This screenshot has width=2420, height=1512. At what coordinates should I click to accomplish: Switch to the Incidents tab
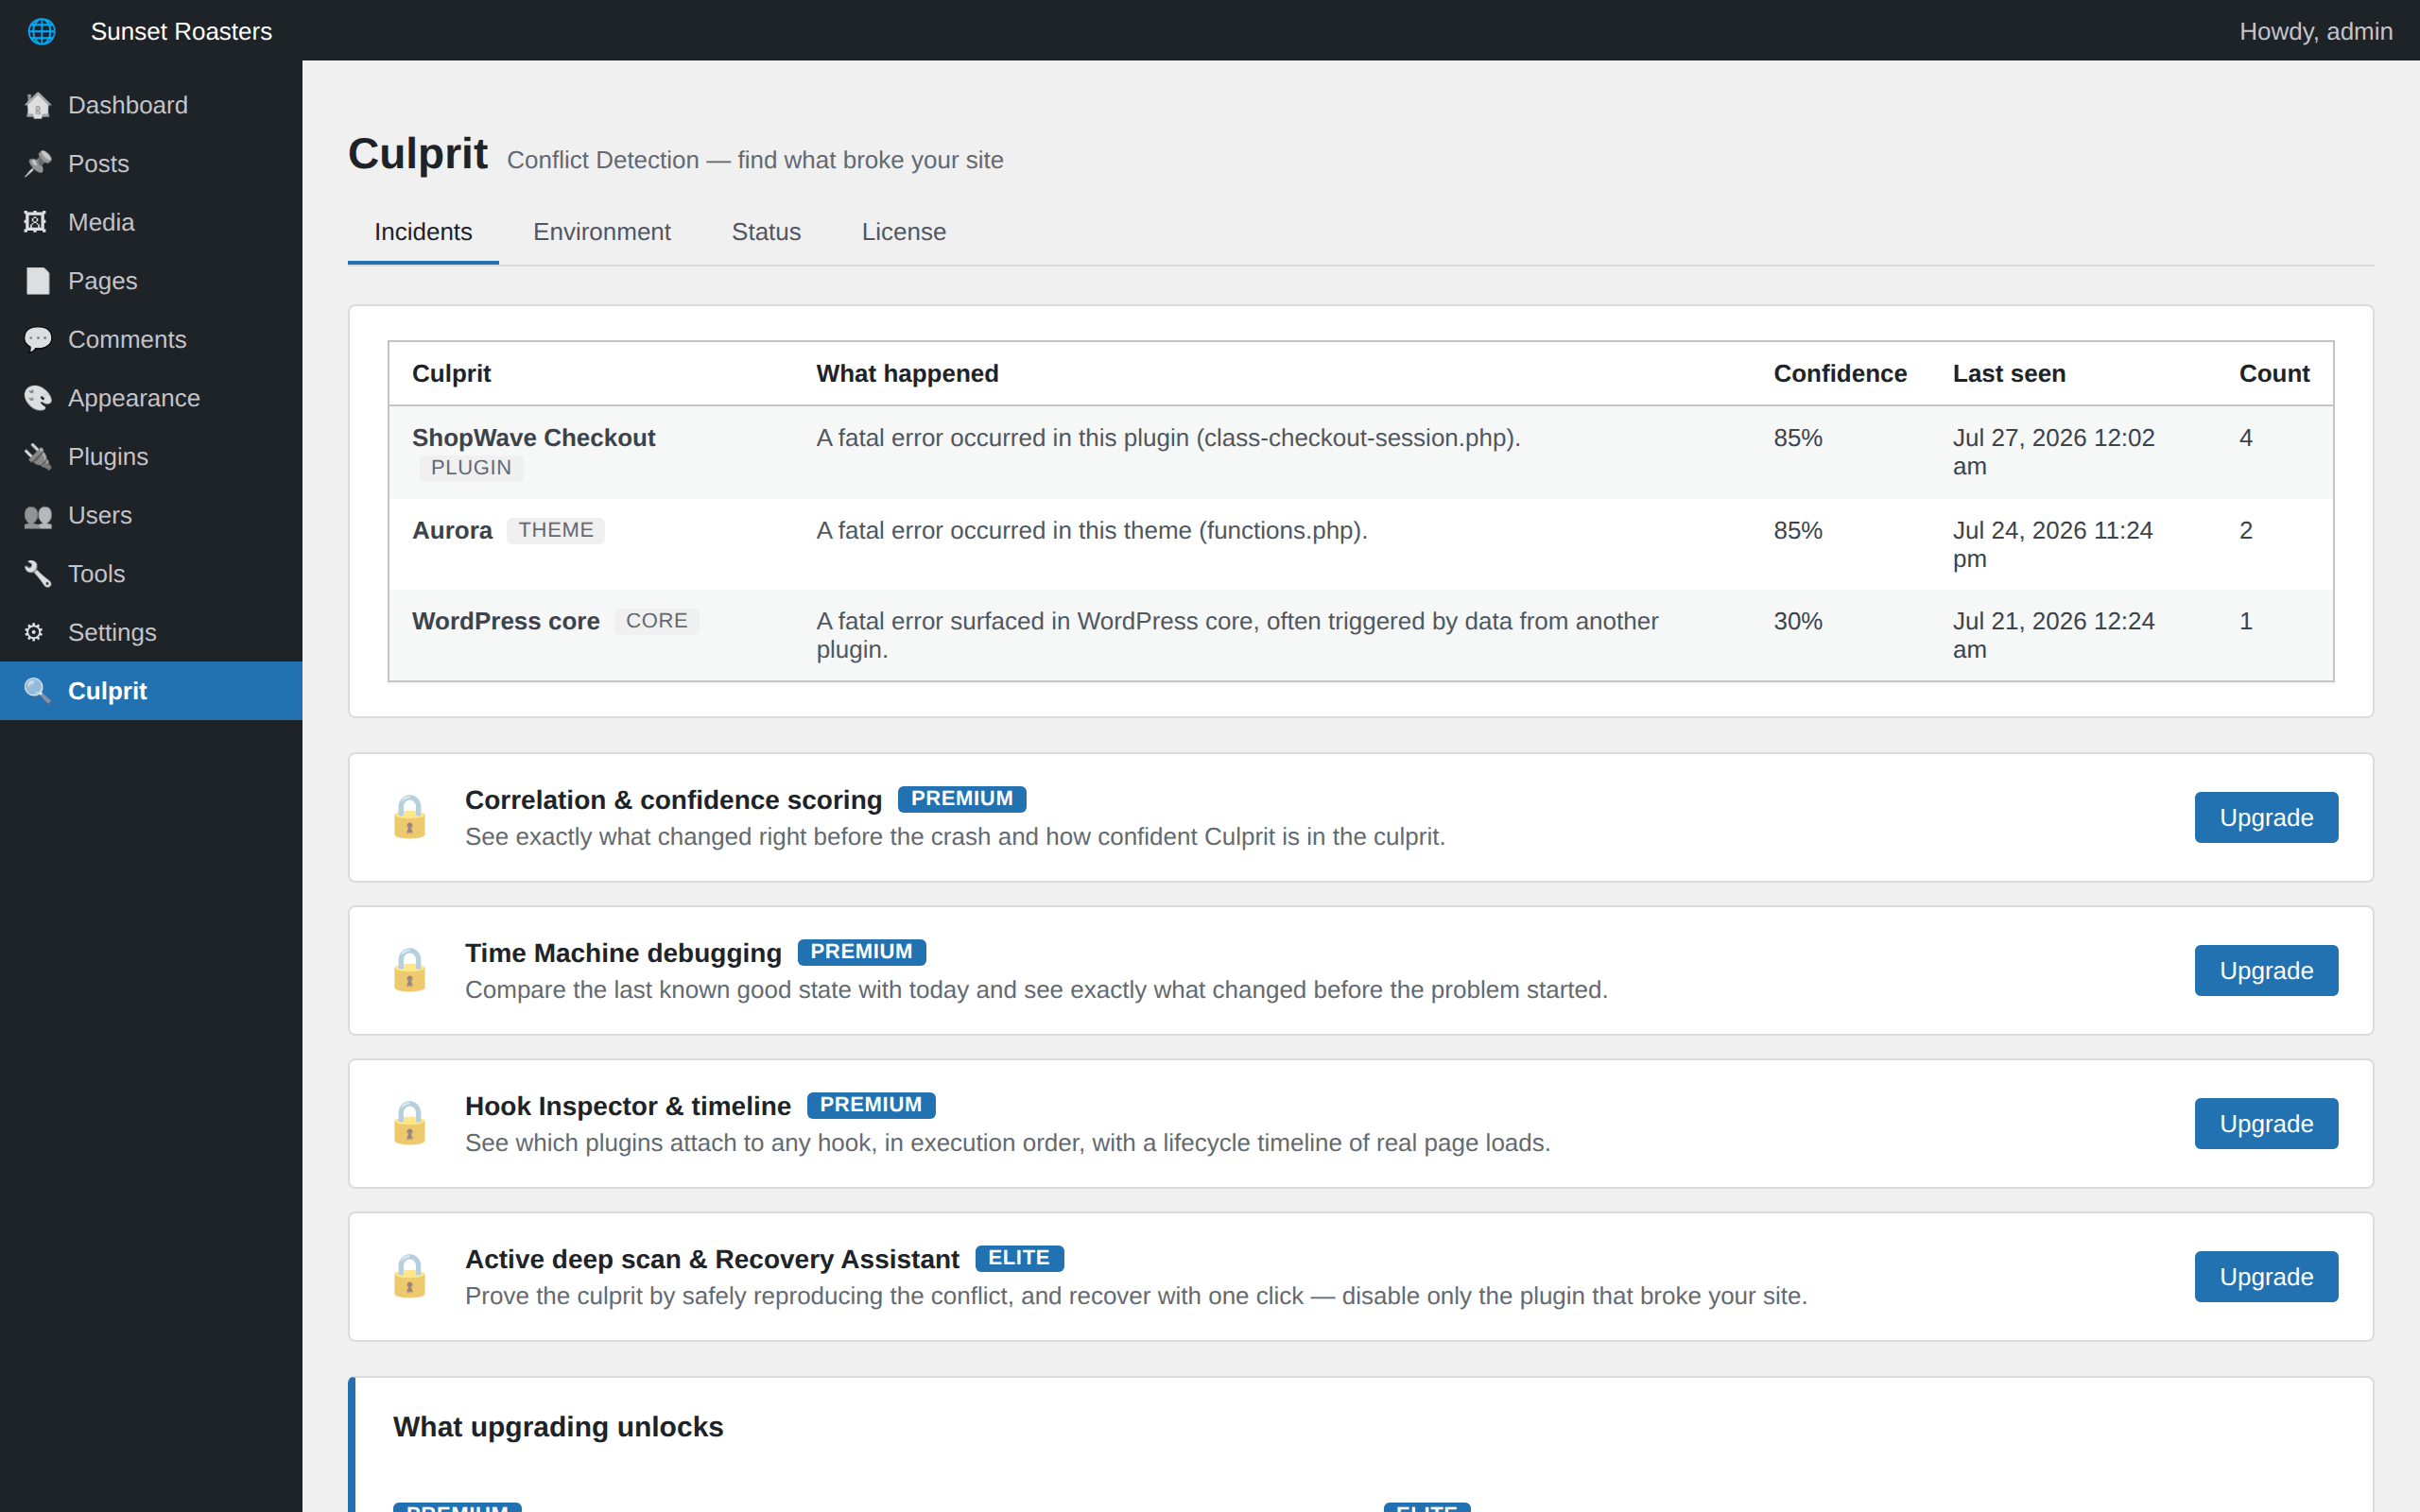pyautogui.click(x=423, y=232)
